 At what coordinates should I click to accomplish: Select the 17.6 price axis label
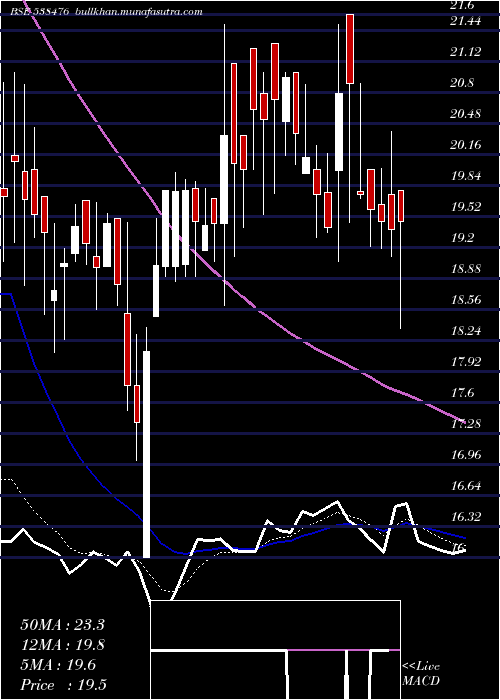(463, 393)
